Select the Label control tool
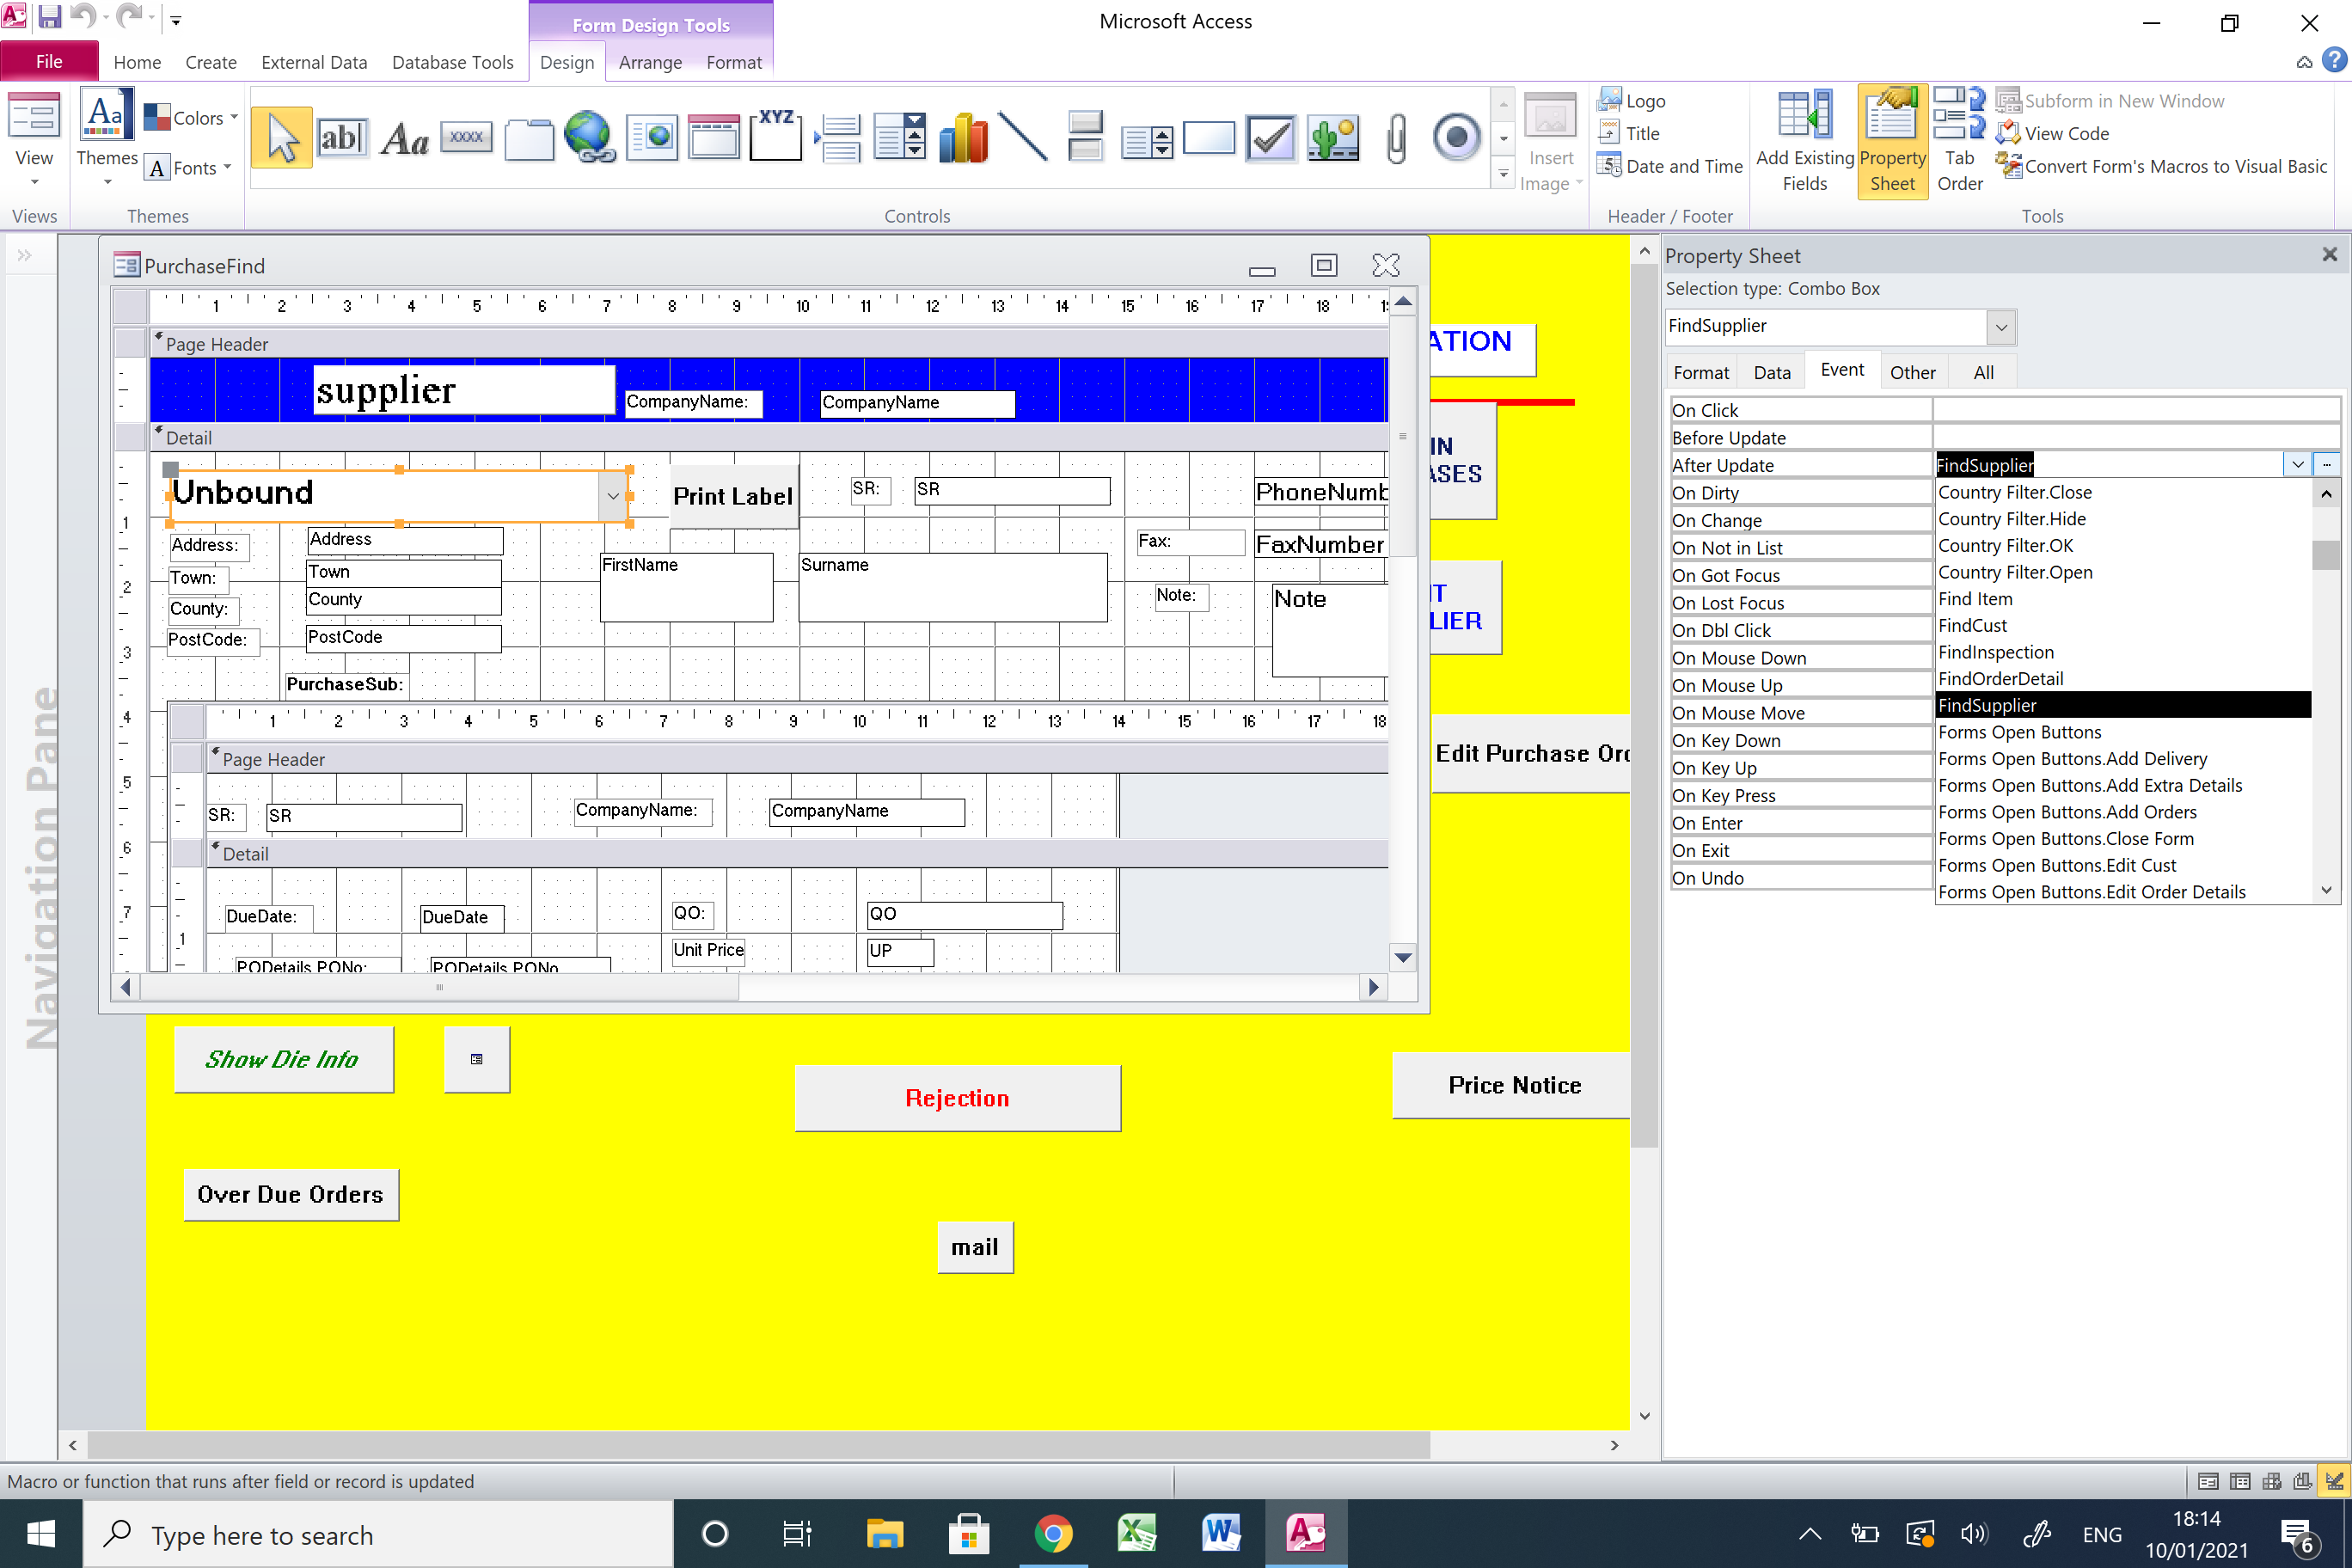 (405, 138)
